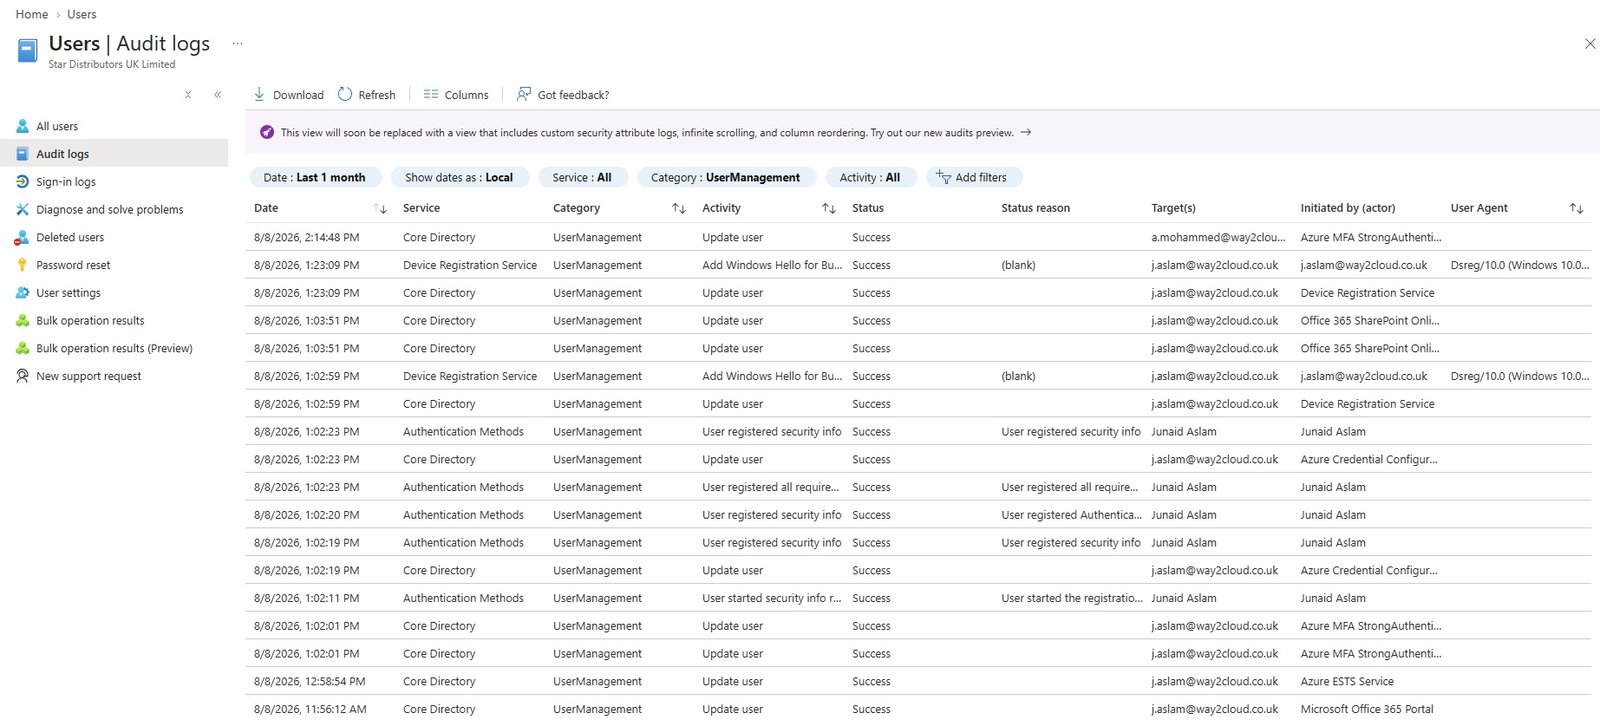Open User settings menu item
The image size is (1600, 721).
pos(68,293)
